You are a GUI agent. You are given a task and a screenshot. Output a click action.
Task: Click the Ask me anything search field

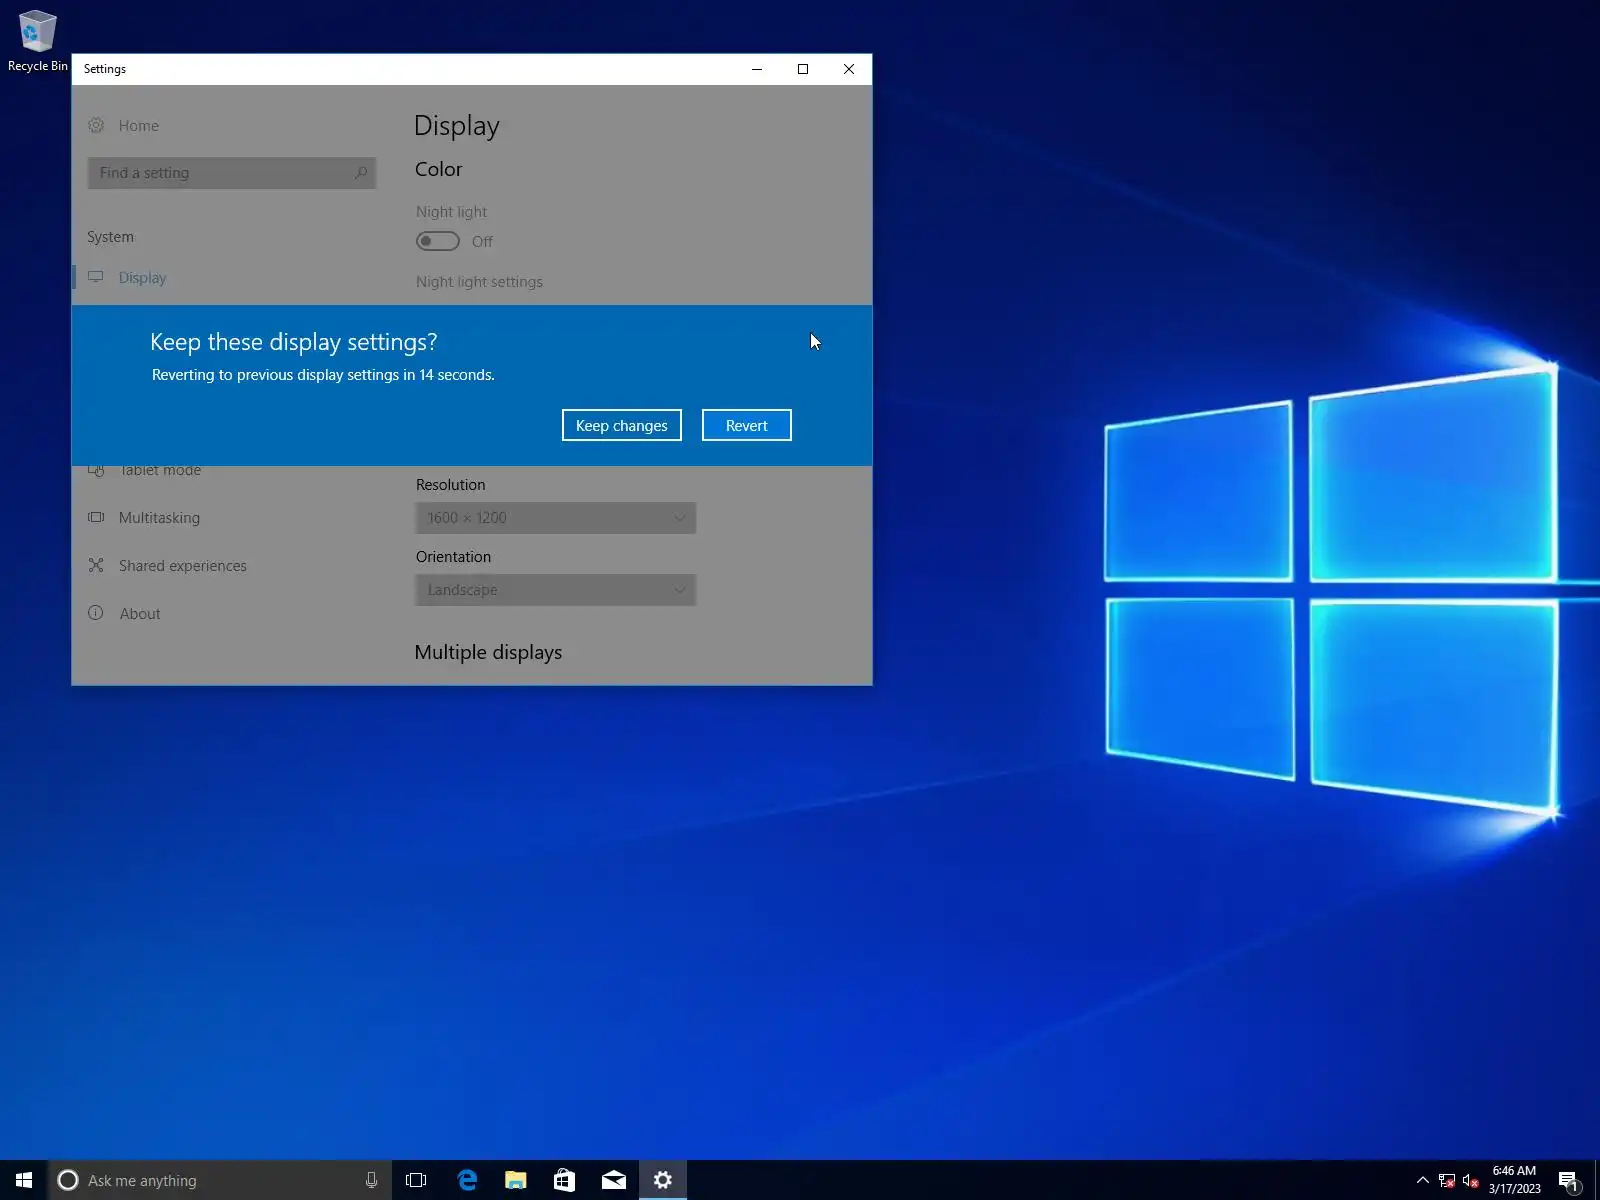click(220, 1180)
